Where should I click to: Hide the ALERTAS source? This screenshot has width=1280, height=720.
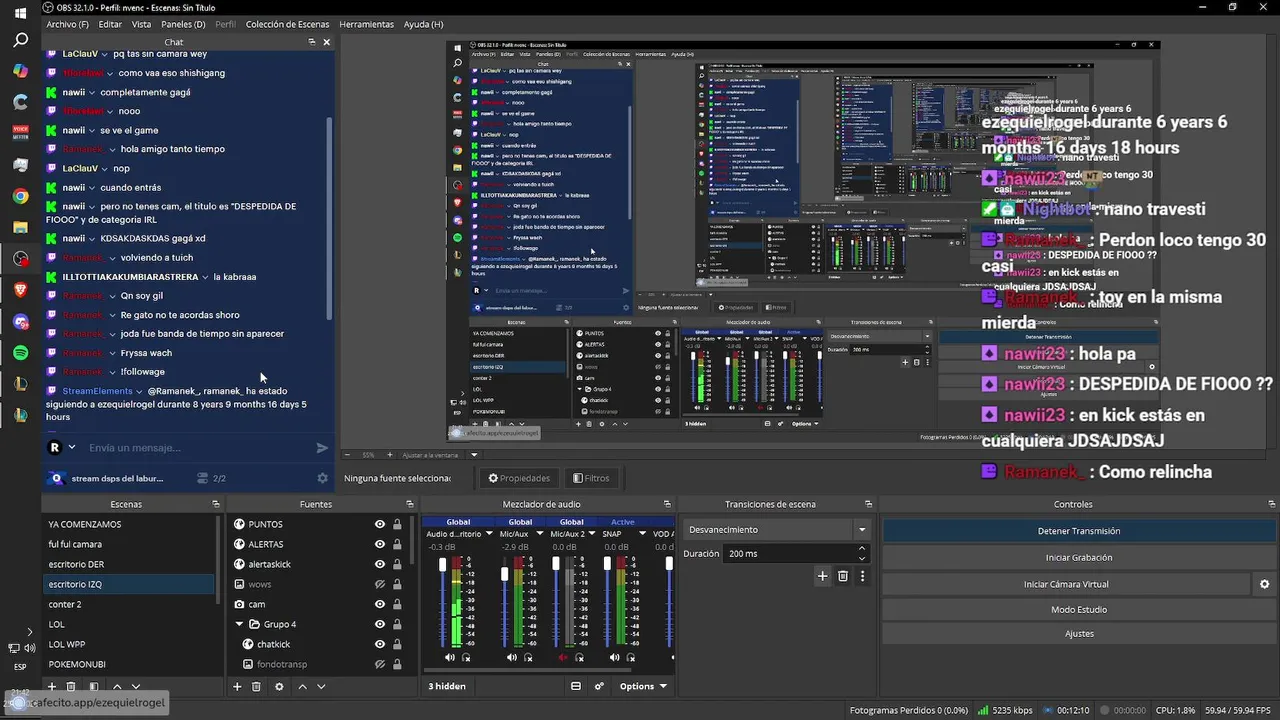pos(380,544)
